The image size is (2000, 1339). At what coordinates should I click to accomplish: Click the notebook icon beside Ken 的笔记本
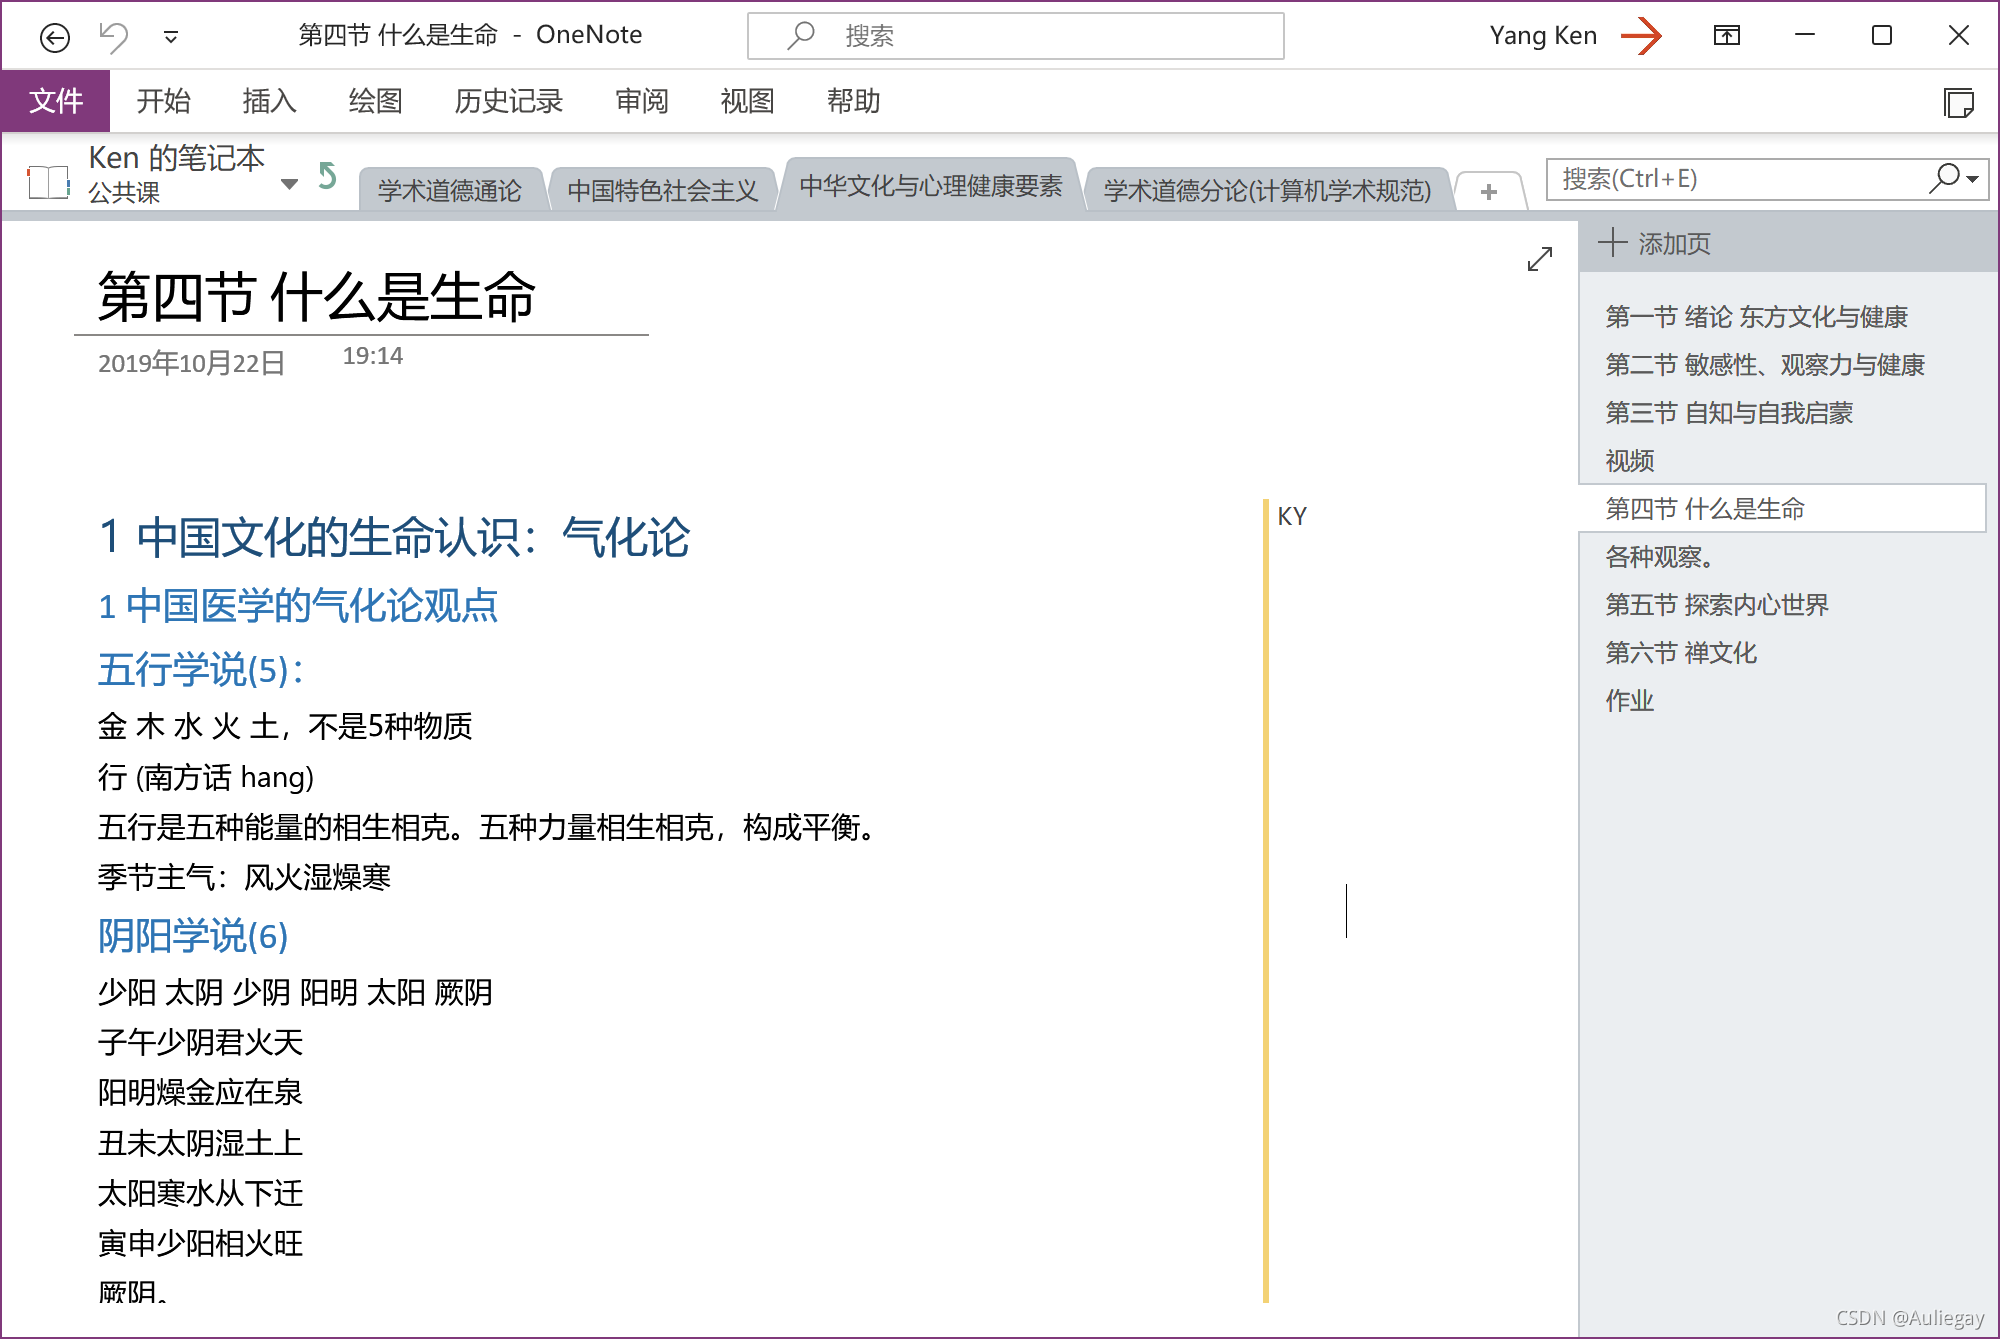[48, 181]
